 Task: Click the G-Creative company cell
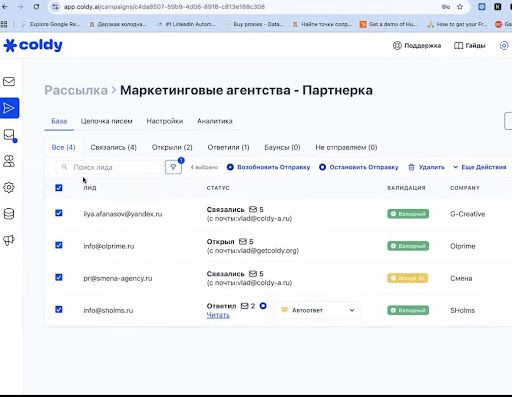tap(467, 214)
